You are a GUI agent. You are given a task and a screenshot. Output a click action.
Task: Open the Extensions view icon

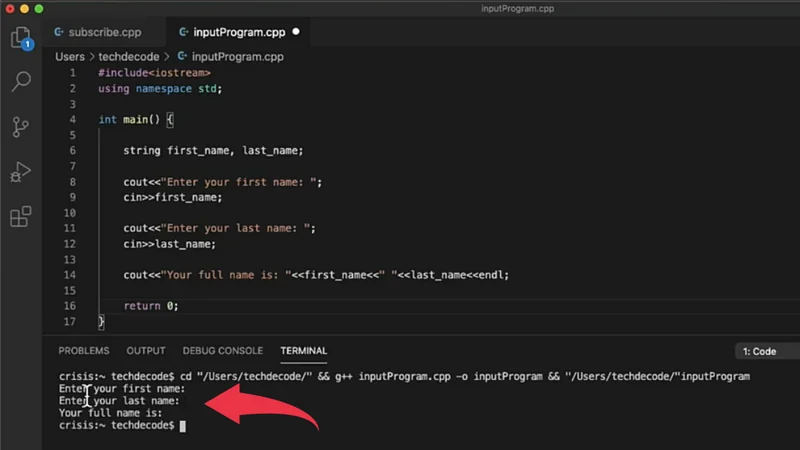coord(20,217)
